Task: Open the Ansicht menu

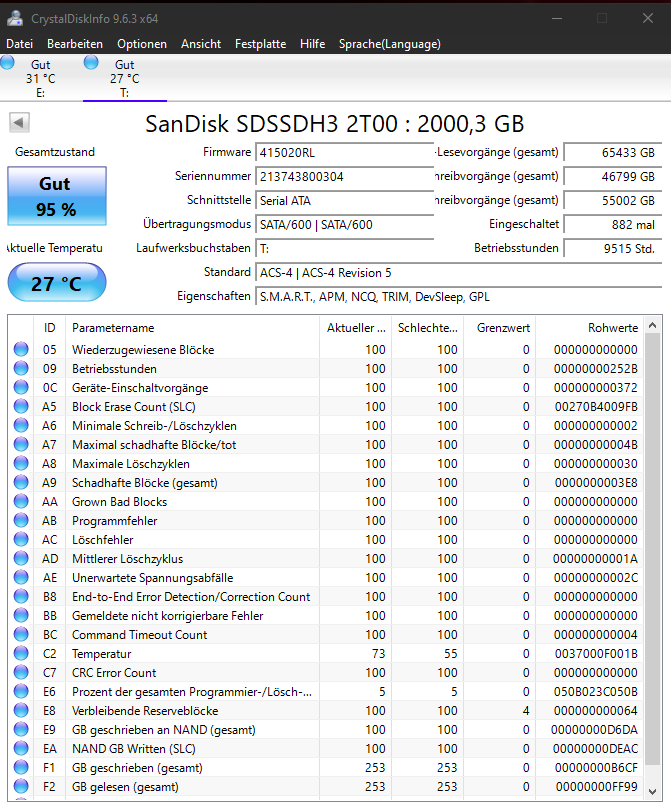Action: (x=201, y=44)
